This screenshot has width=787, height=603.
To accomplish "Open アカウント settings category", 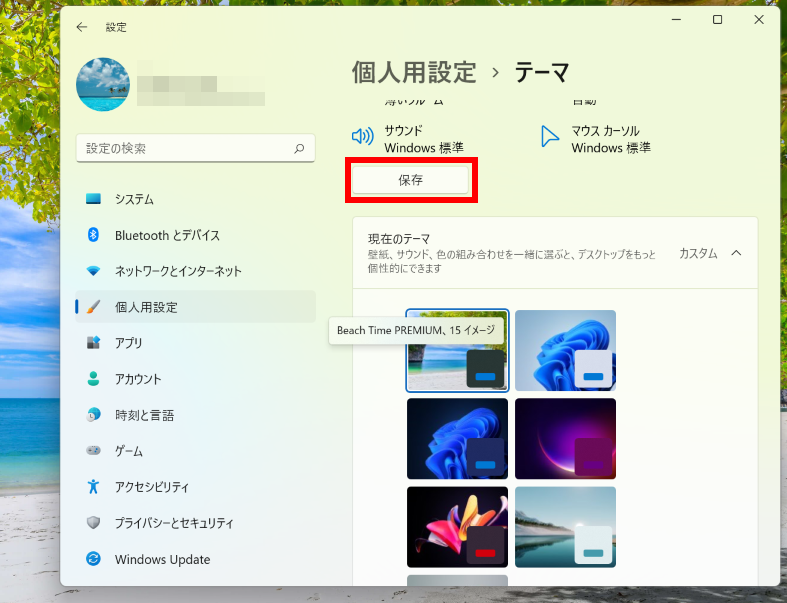I will point(195,379).
